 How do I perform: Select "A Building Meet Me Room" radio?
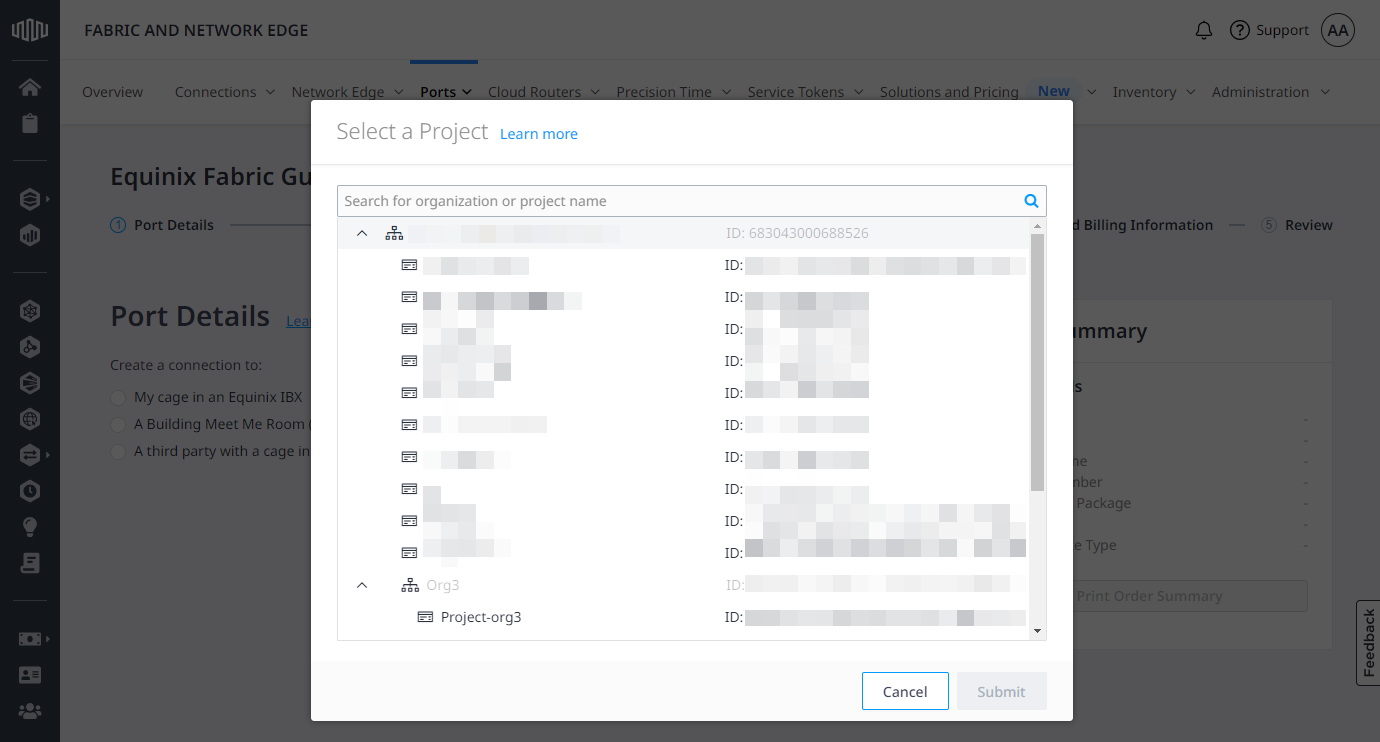tap(120, 424)
